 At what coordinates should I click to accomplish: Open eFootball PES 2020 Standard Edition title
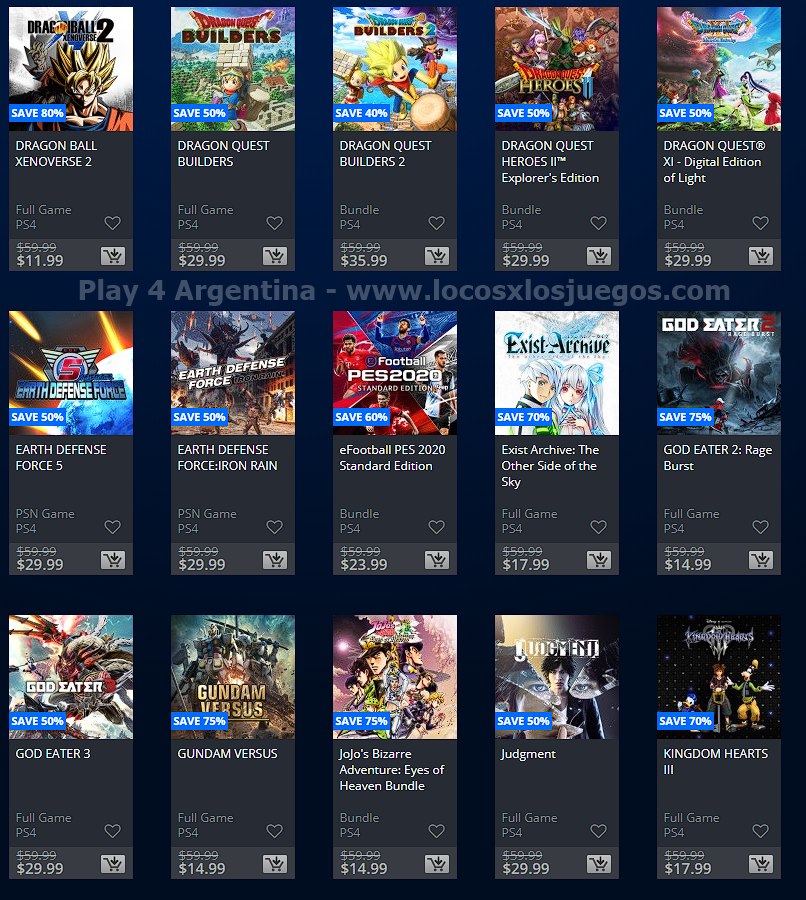392,457
